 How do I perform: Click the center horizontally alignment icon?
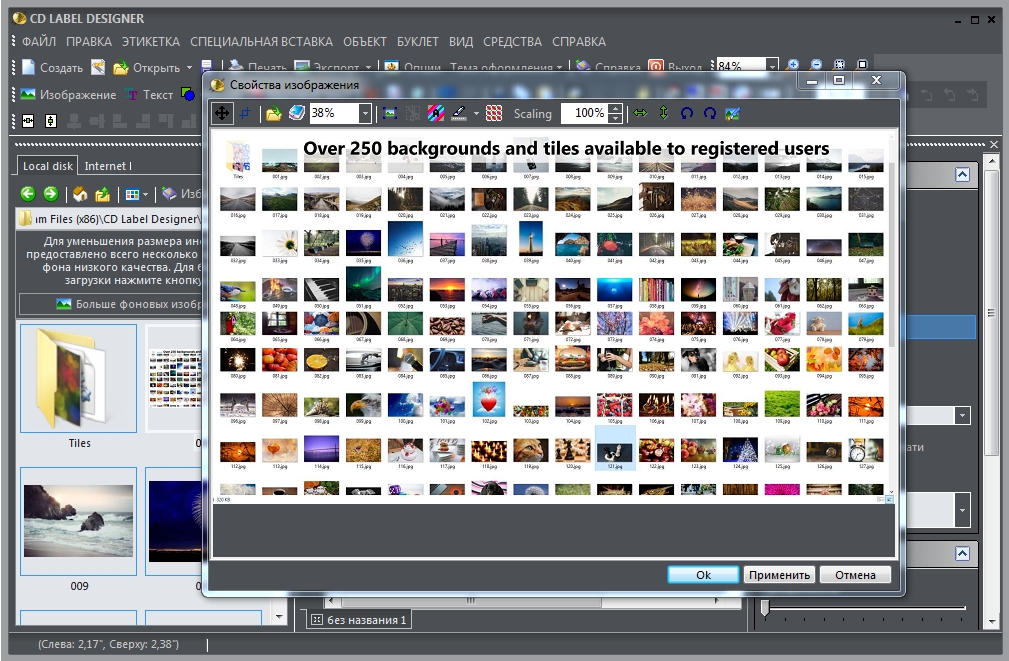28,120
